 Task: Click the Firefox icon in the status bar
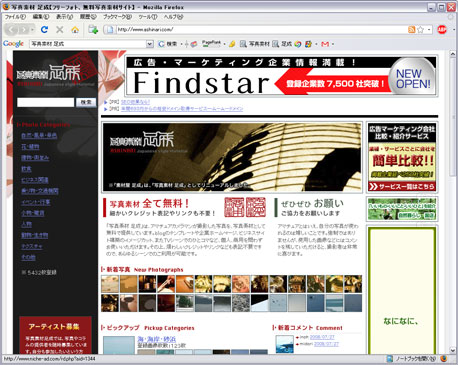[x=443, y=359]
